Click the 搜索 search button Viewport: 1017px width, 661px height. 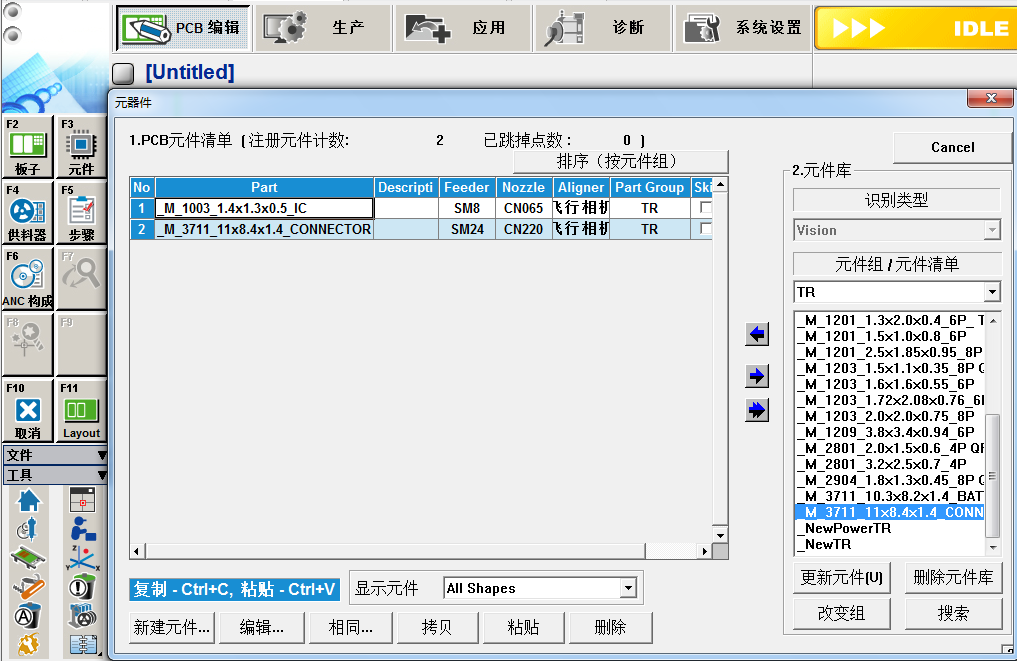tap(953, 613)
